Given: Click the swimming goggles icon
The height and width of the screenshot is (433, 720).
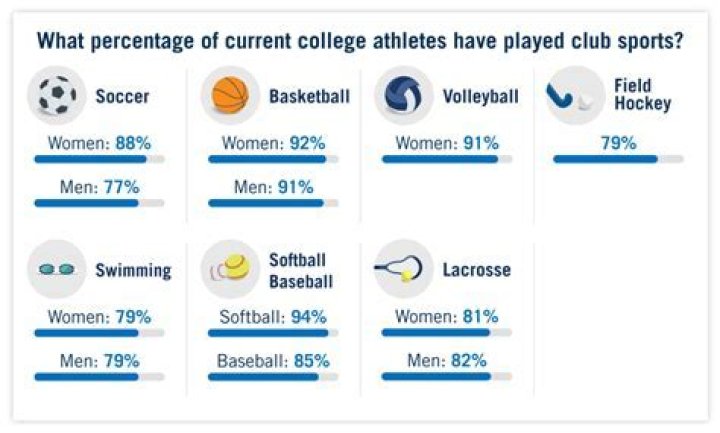Looking at the screenshot, I should point(56,269).
